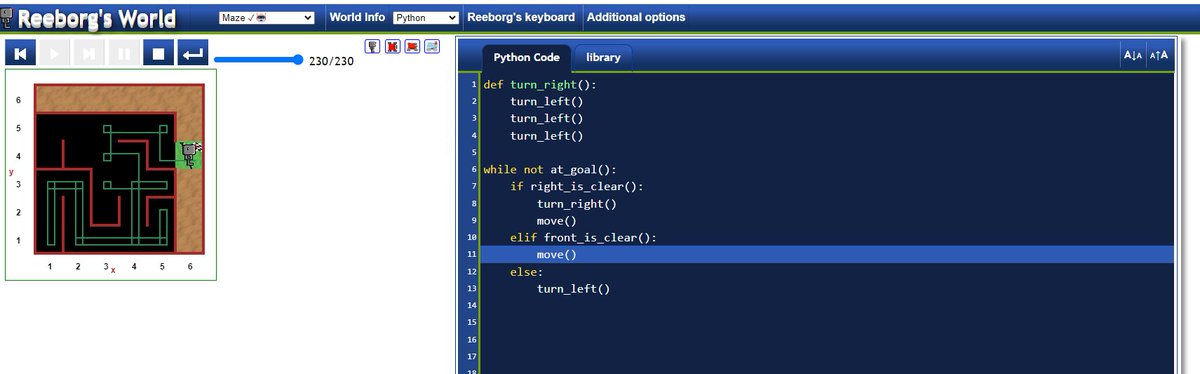Click the execution speed slider handle

[297, 60]
